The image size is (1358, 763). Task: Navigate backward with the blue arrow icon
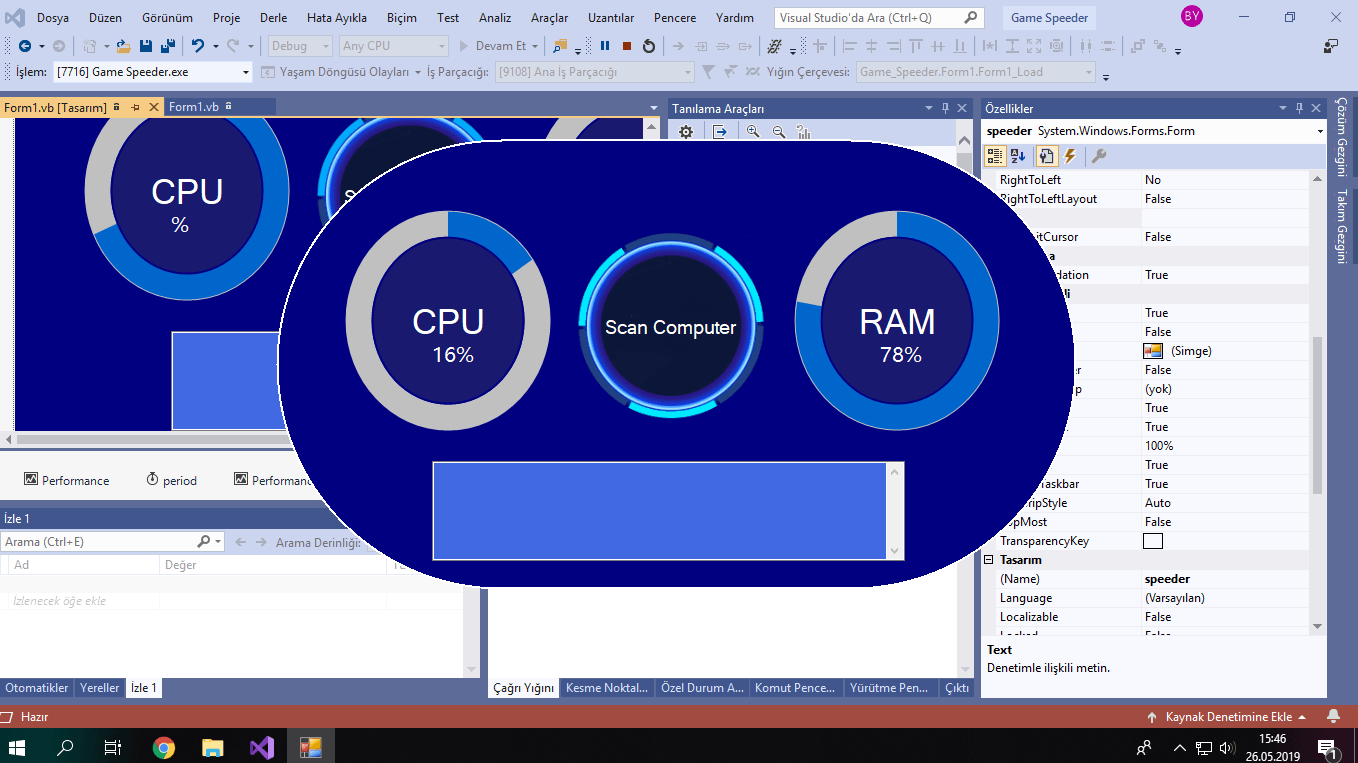coord(25,46)
